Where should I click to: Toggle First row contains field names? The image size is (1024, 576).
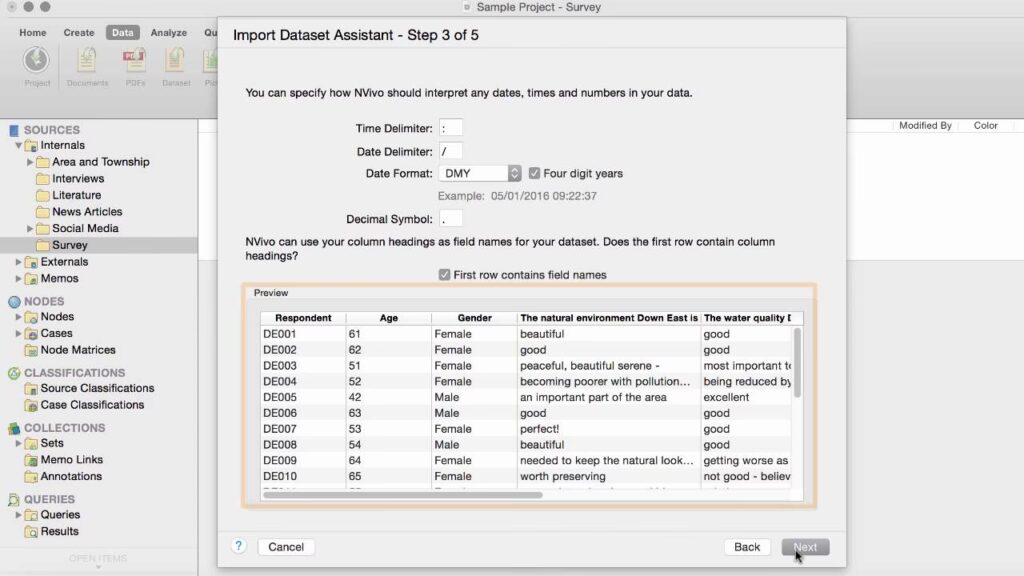tap(444, 275)
